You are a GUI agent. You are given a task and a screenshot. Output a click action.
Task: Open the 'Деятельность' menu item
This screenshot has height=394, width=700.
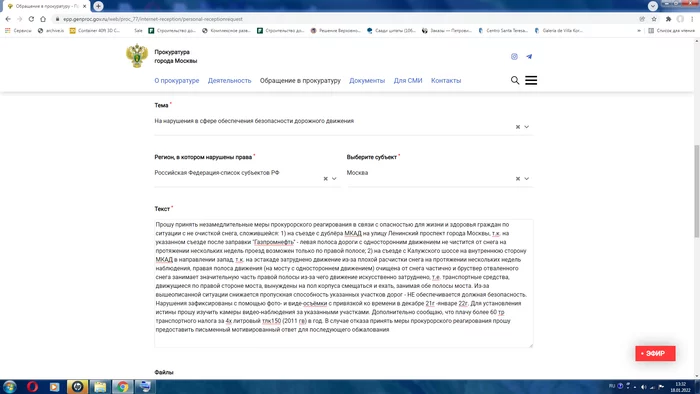229,81
